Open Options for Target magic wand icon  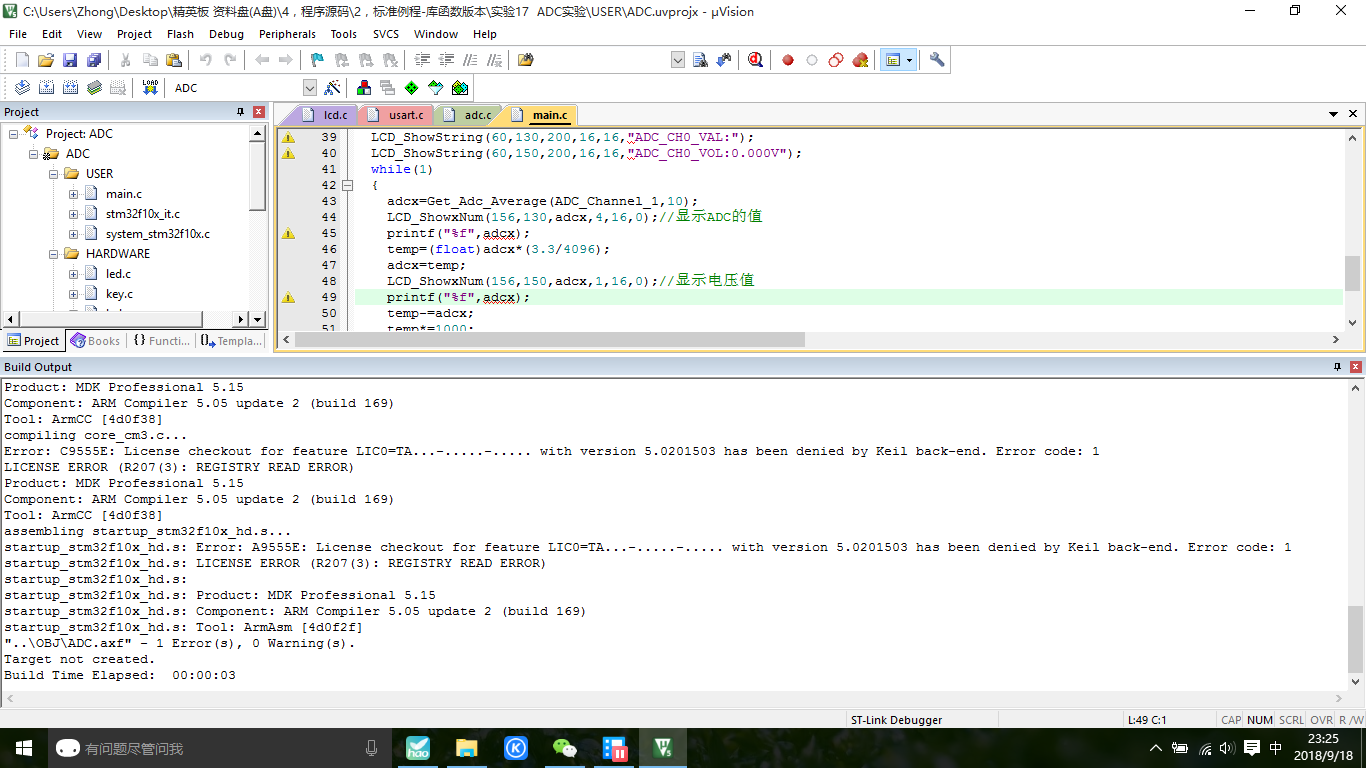point(333,88)
